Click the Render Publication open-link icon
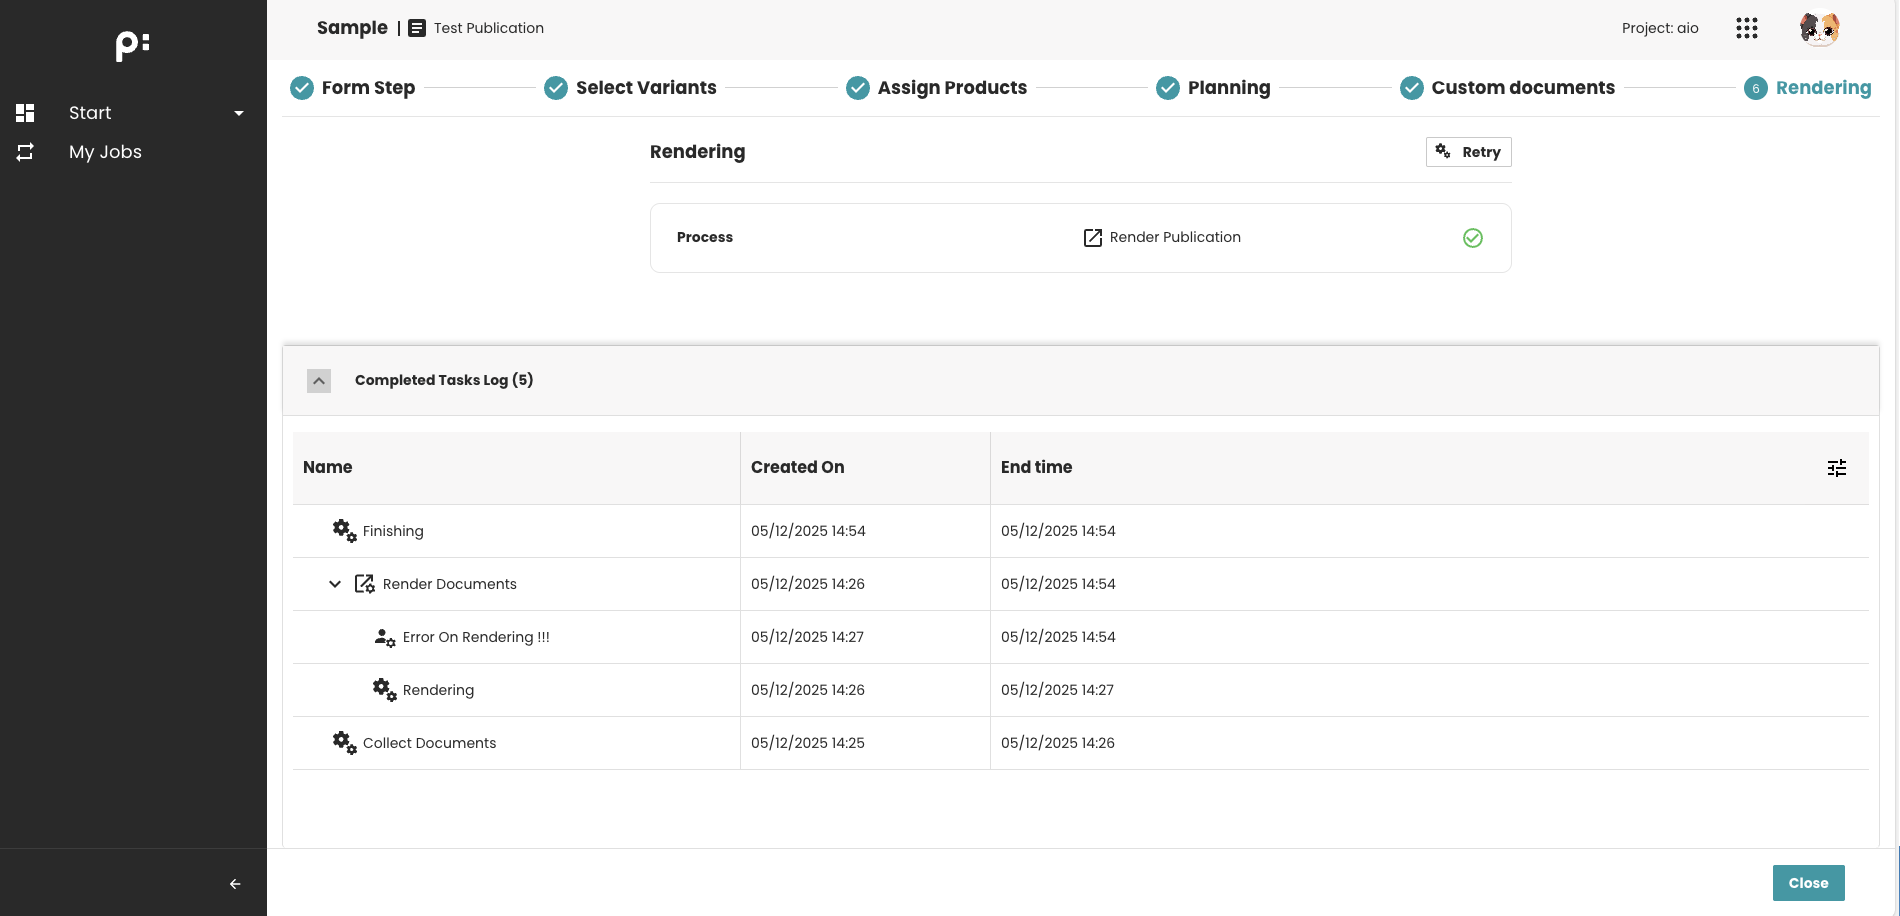Viewport: 1900px width, 916px height. [1092, 238]
